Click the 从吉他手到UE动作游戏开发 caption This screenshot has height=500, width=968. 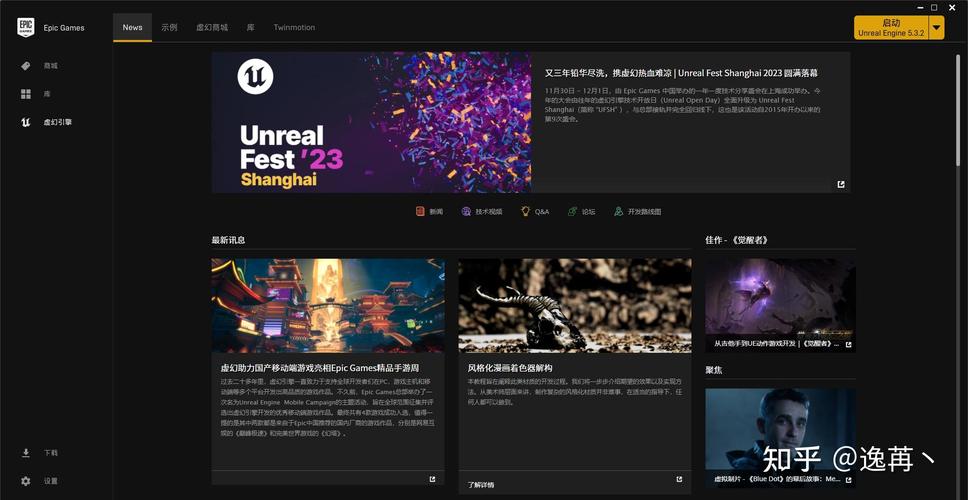point(777,344)
